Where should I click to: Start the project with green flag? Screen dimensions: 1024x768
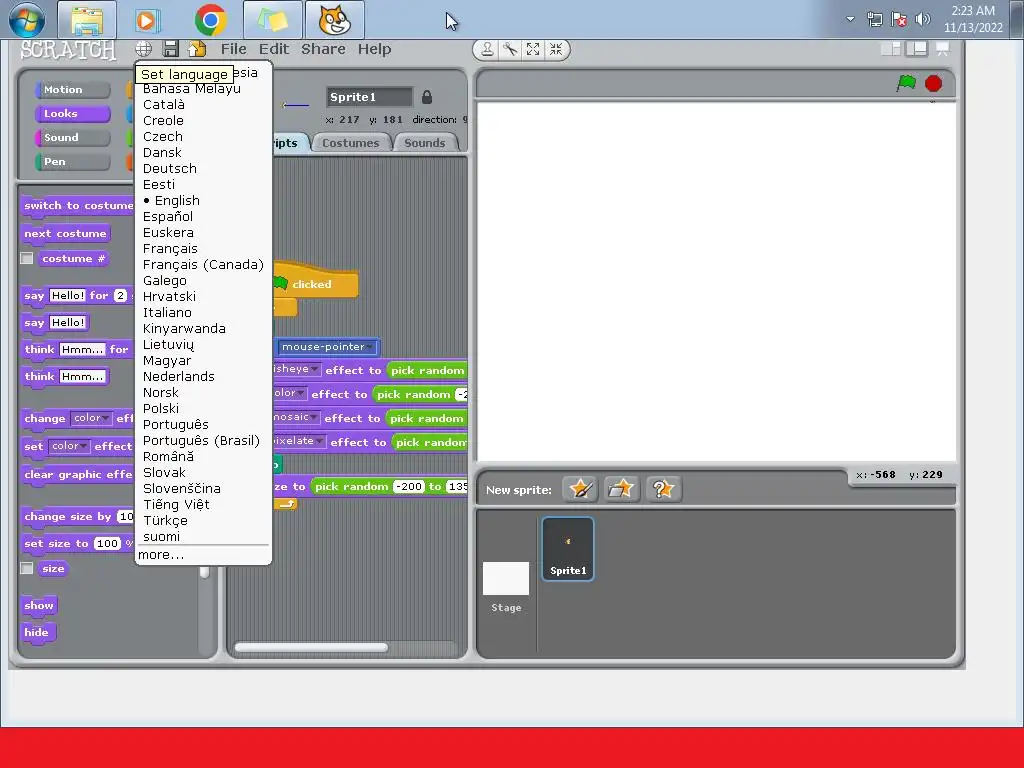tap(906, 83)
